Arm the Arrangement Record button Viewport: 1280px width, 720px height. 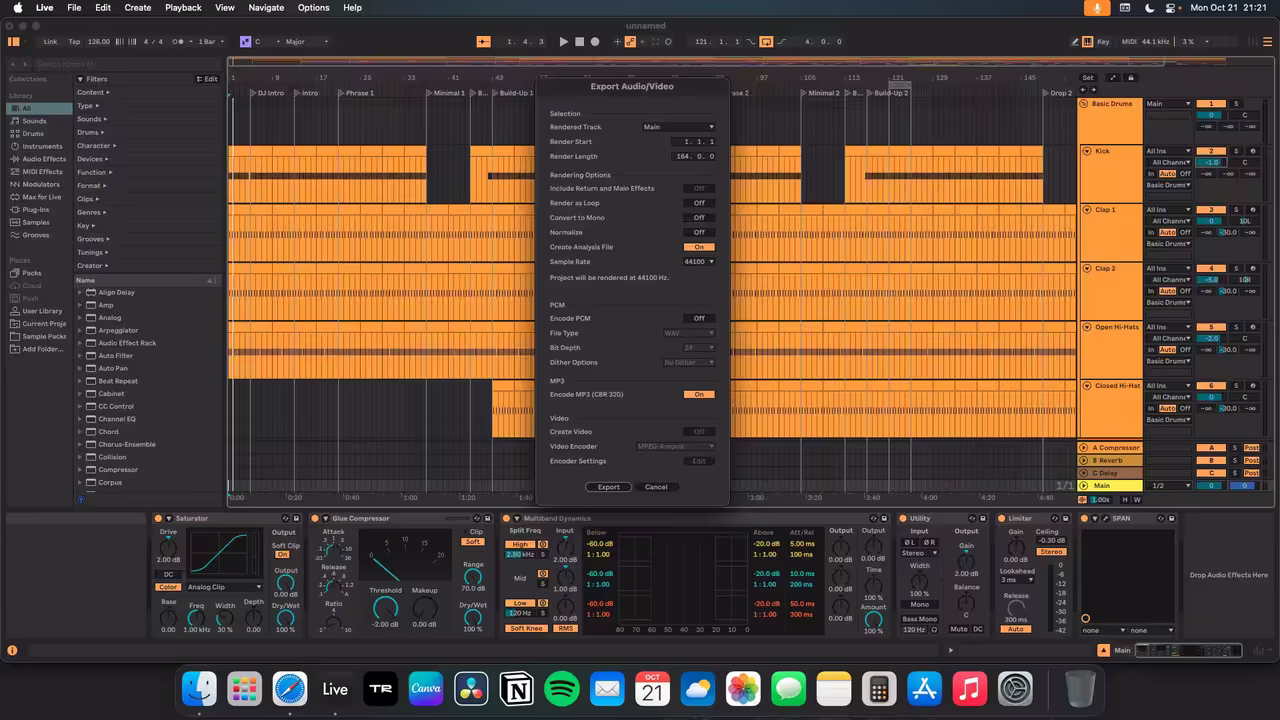pos(595,42)
